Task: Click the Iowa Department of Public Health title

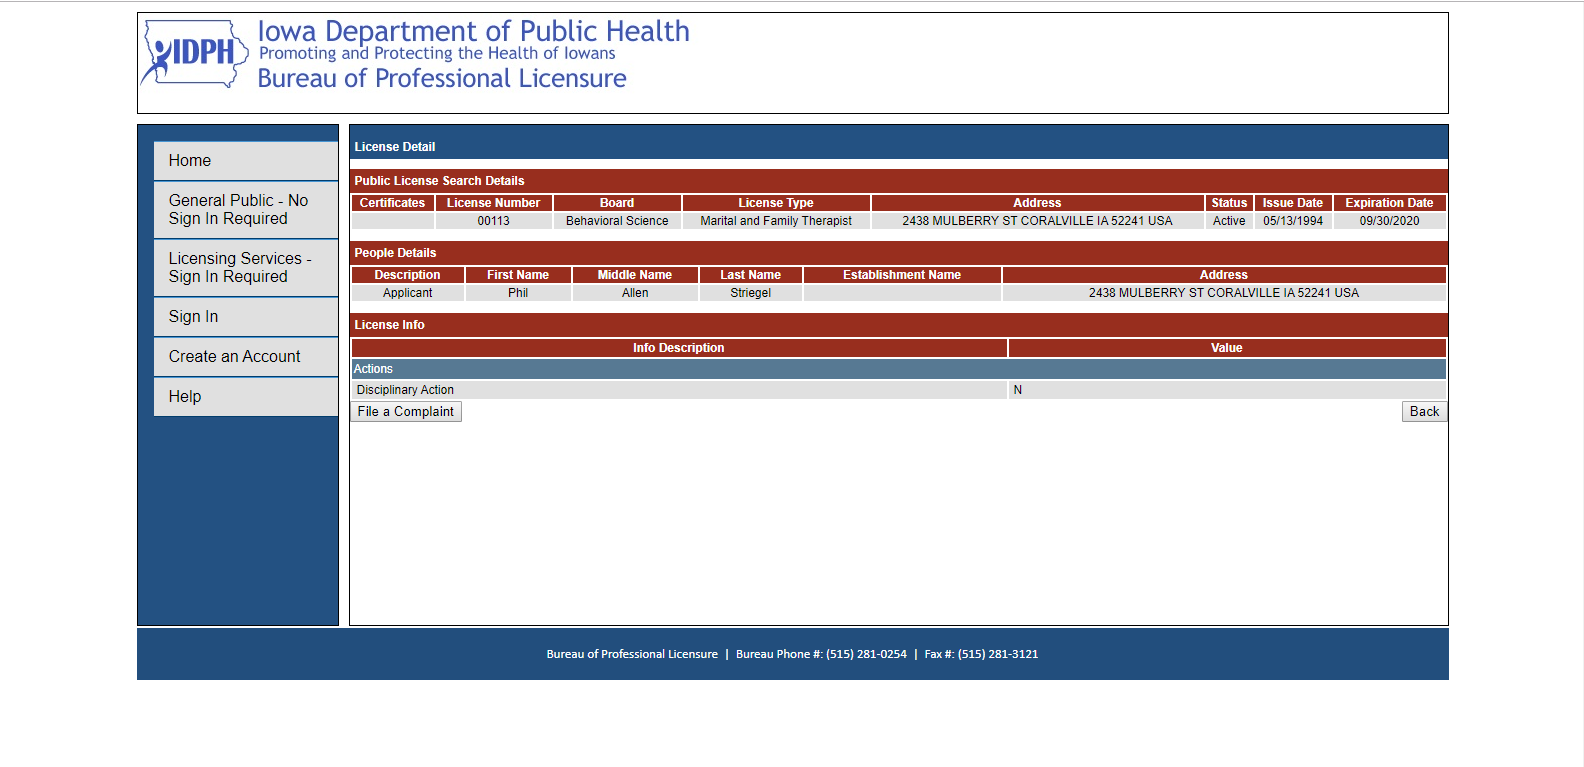Action: point(473,31)
